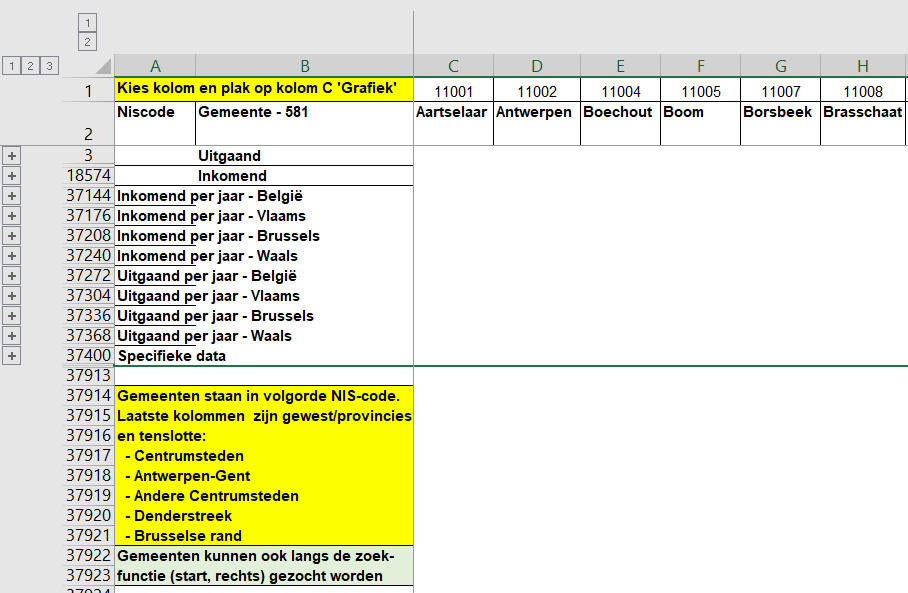Click 'functie (start, rechts) gezocht worden' cell
Image resolution: width=908 pixels, height=593 pixels.
[x=264, y=576]
